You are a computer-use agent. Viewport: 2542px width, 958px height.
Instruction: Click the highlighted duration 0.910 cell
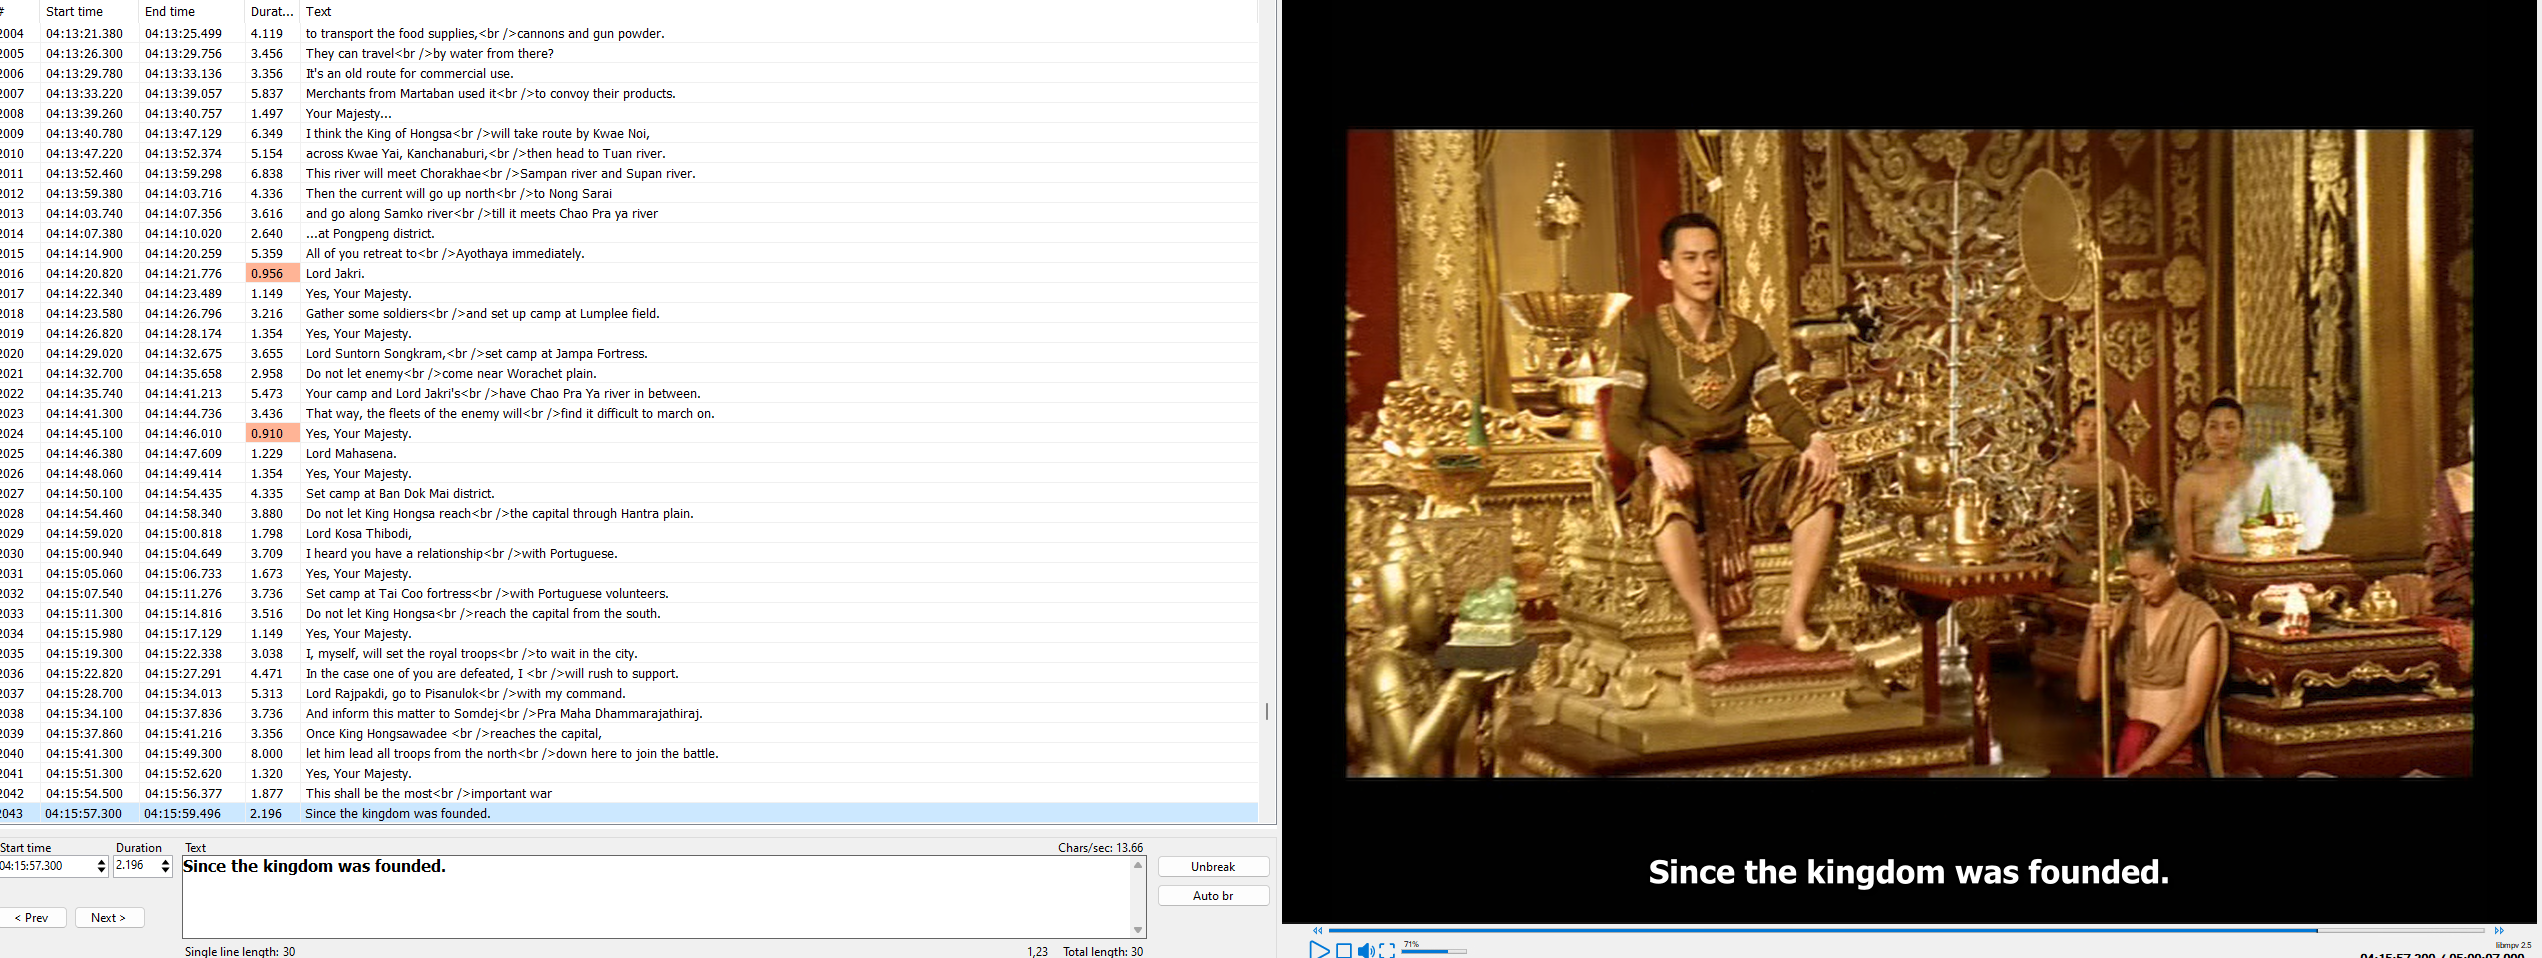272,434
